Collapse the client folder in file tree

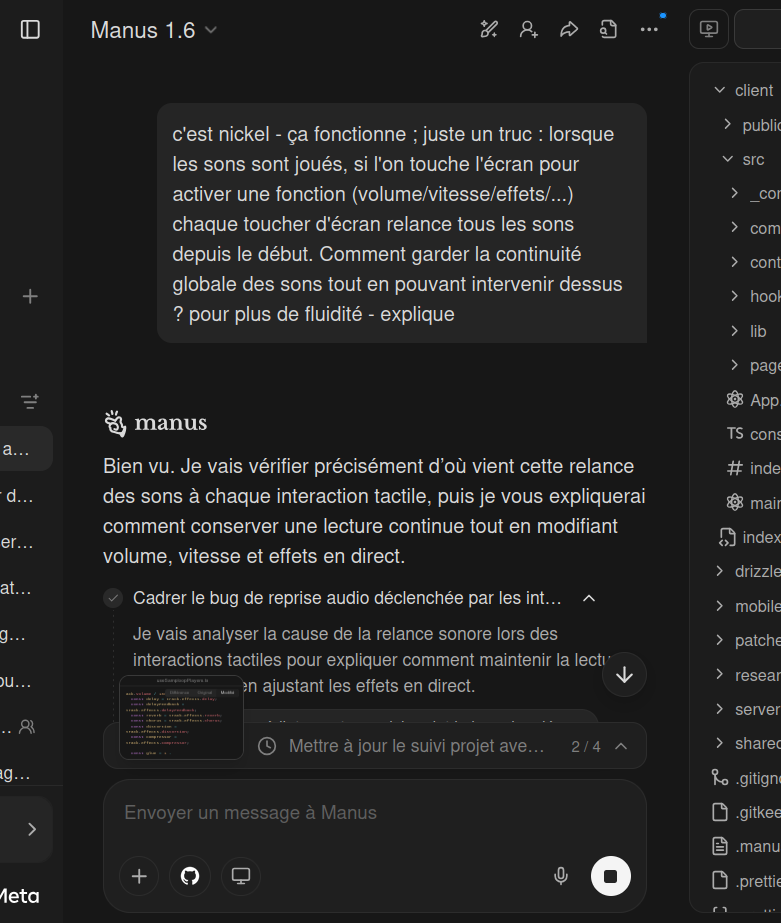tap(719, 90)
